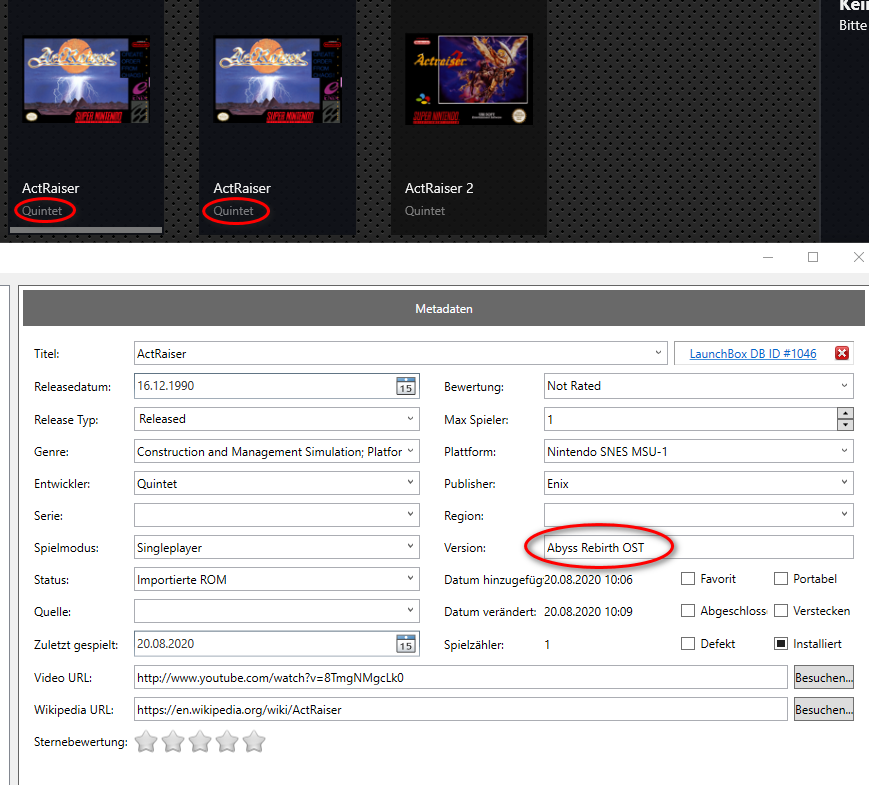Screen dimensions: 869x785
Task: Check the Portabel checkbox
Action: click(781, 579)
